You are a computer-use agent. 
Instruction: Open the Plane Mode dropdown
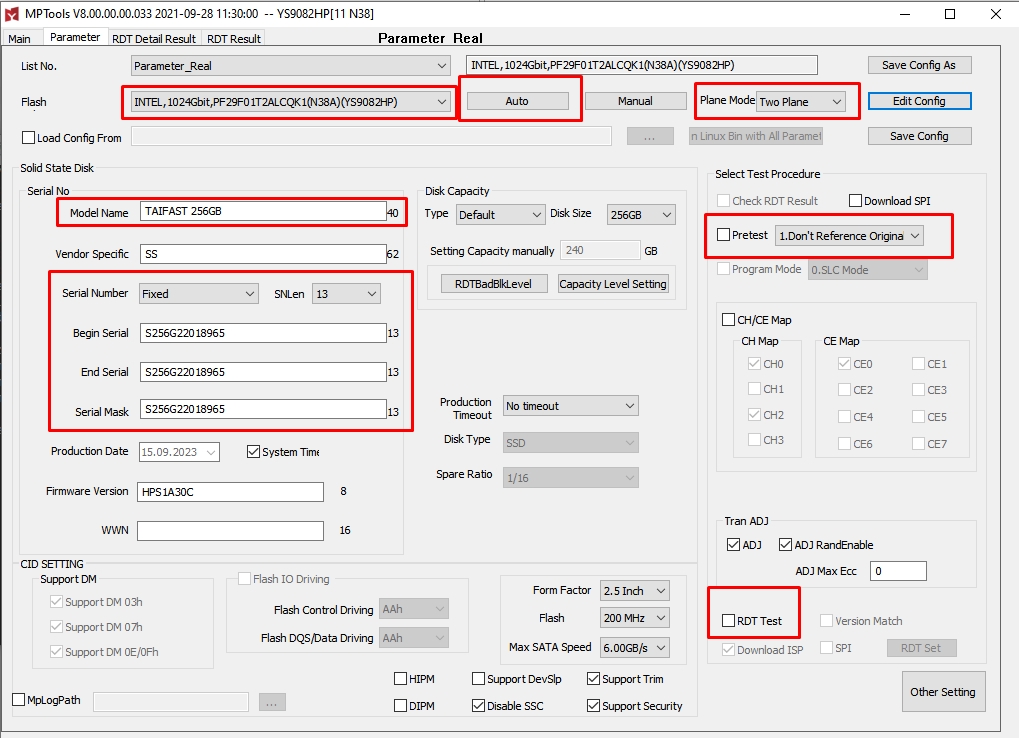point(801,101)
